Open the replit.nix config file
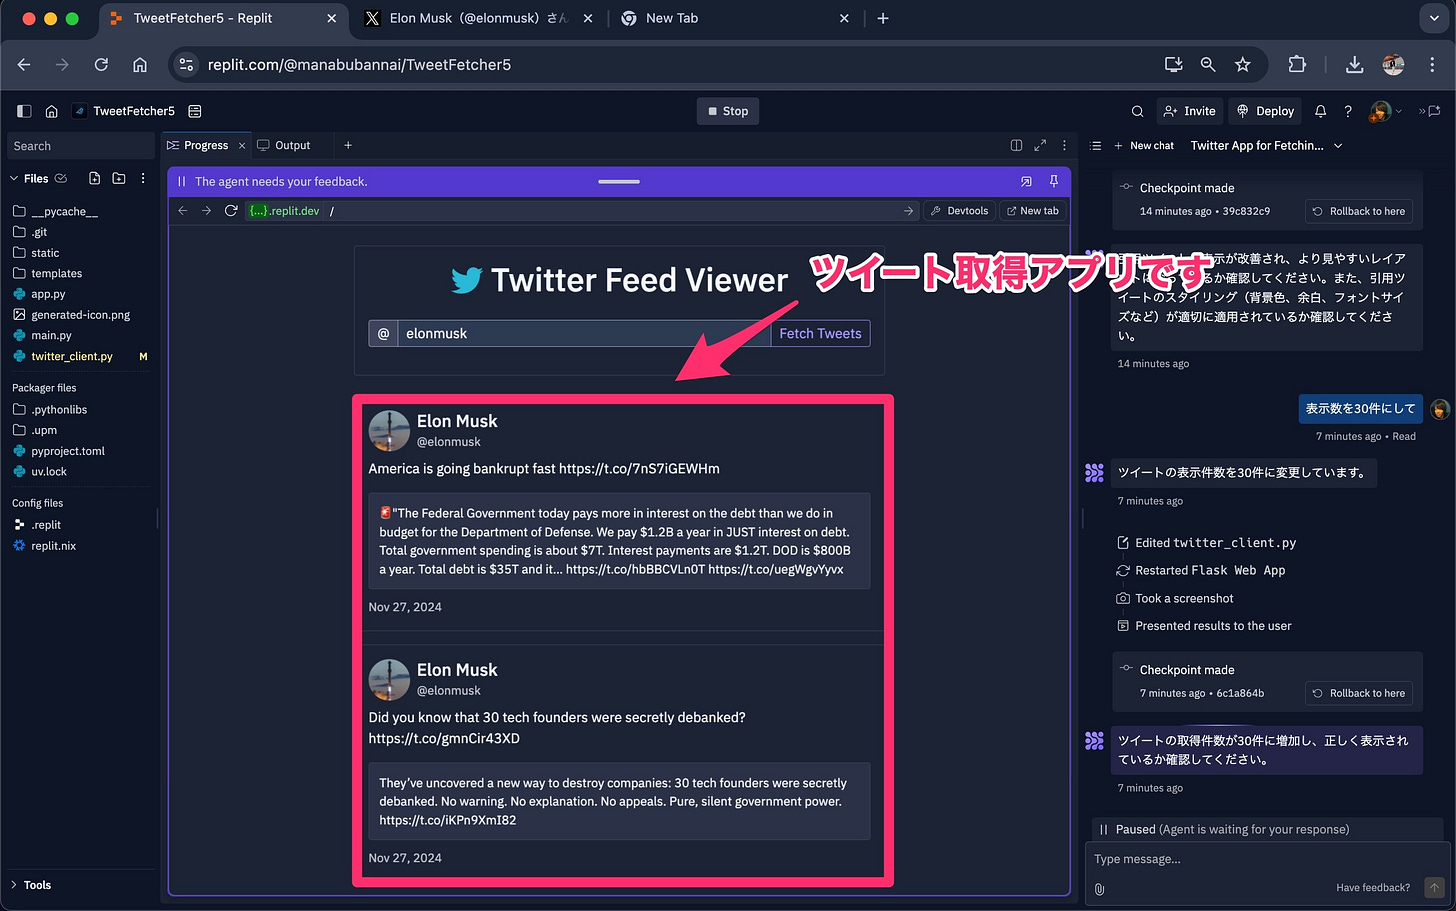 [x=53, y=546]
